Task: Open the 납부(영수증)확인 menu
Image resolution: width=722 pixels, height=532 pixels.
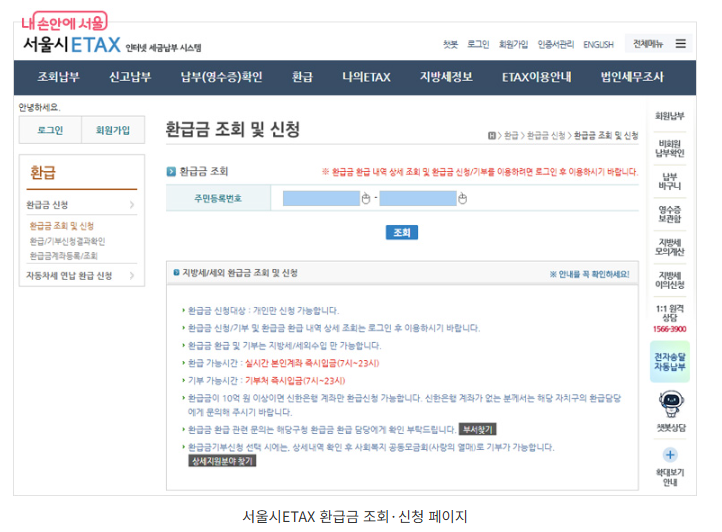Action: pos(221,77)
